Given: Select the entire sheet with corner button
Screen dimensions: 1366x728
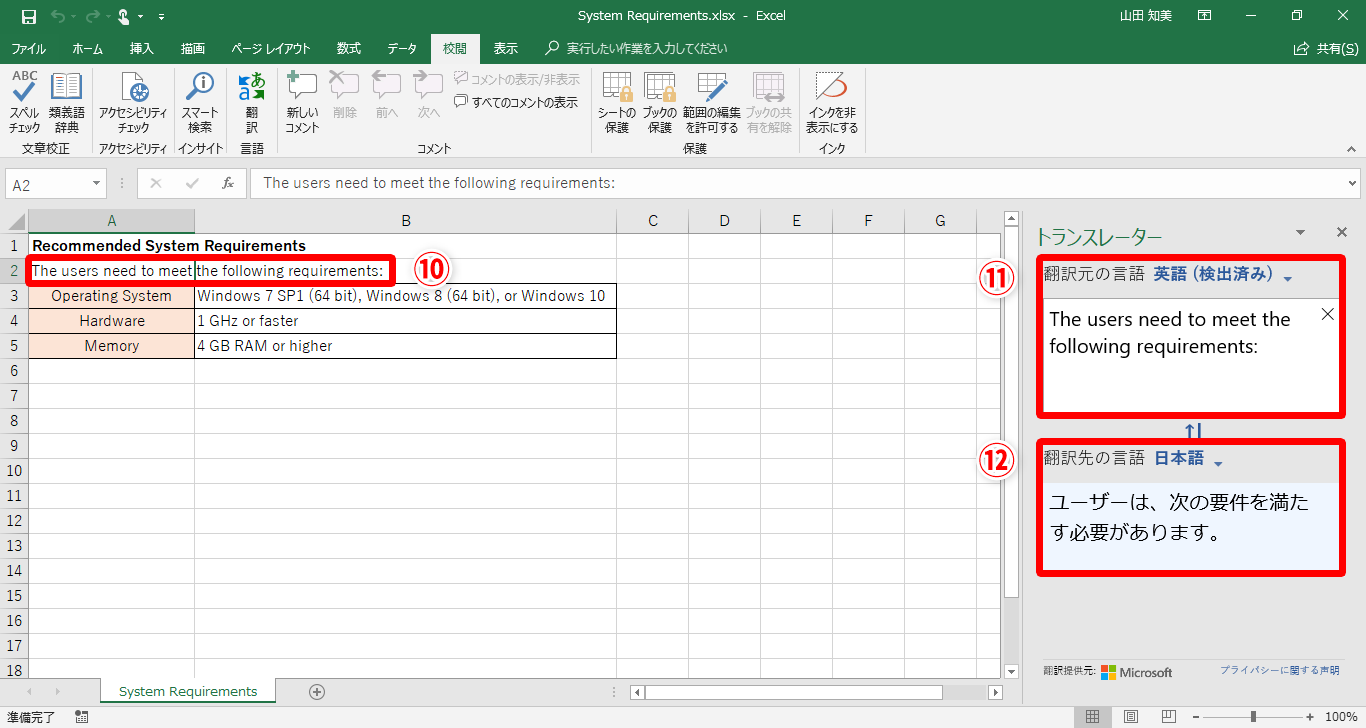Looking at the screenshot, I should tap(15, 221).
